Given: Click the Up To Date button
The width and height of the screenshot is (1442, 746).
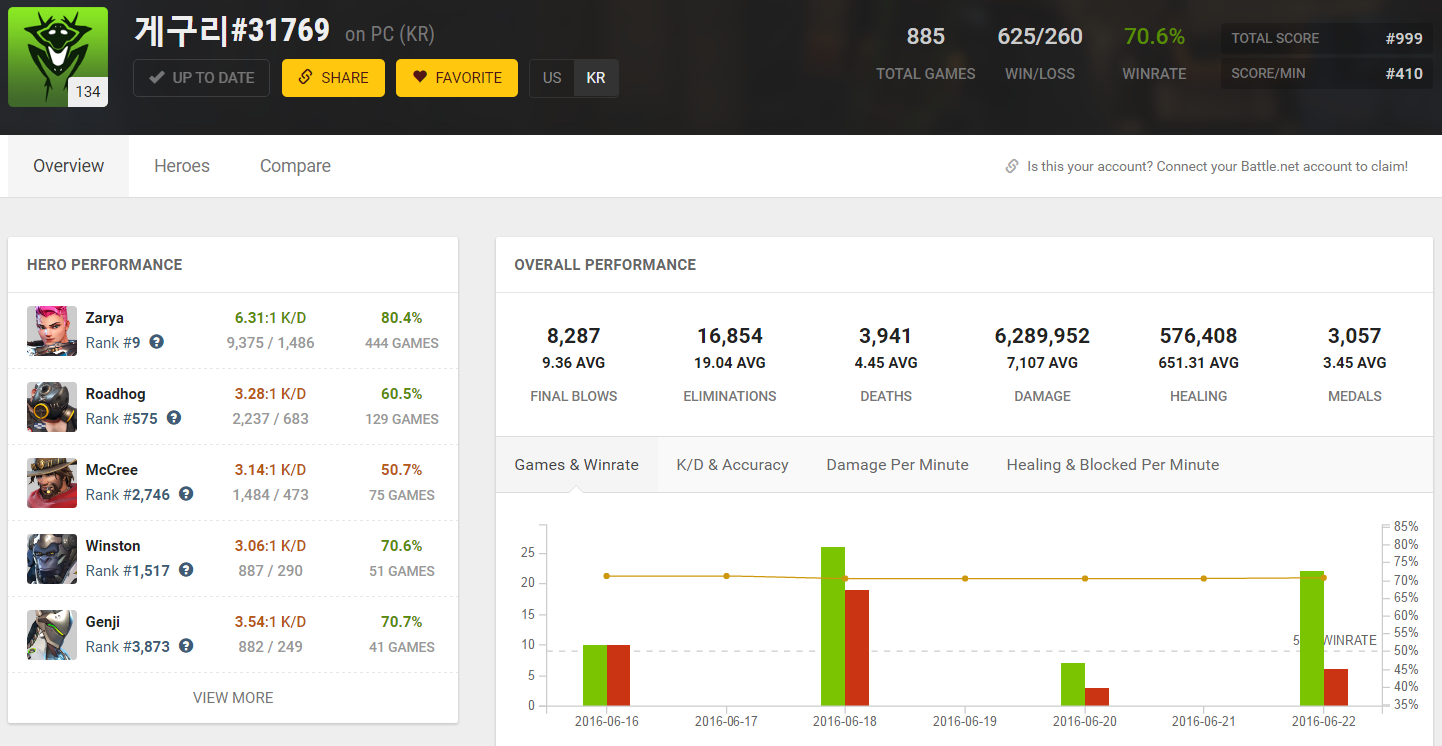Looking at the screenshot, I should point(201,78).
